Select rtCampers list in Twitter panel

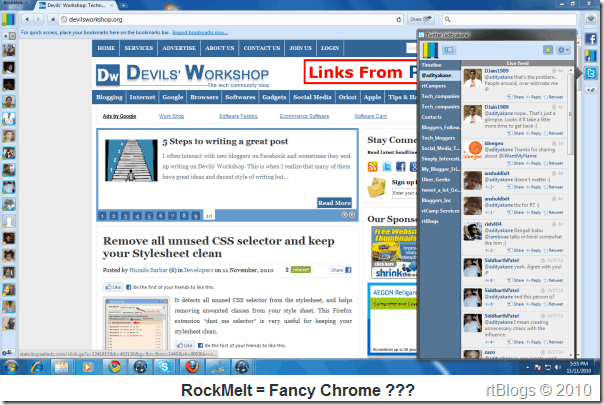pos(441,86)
